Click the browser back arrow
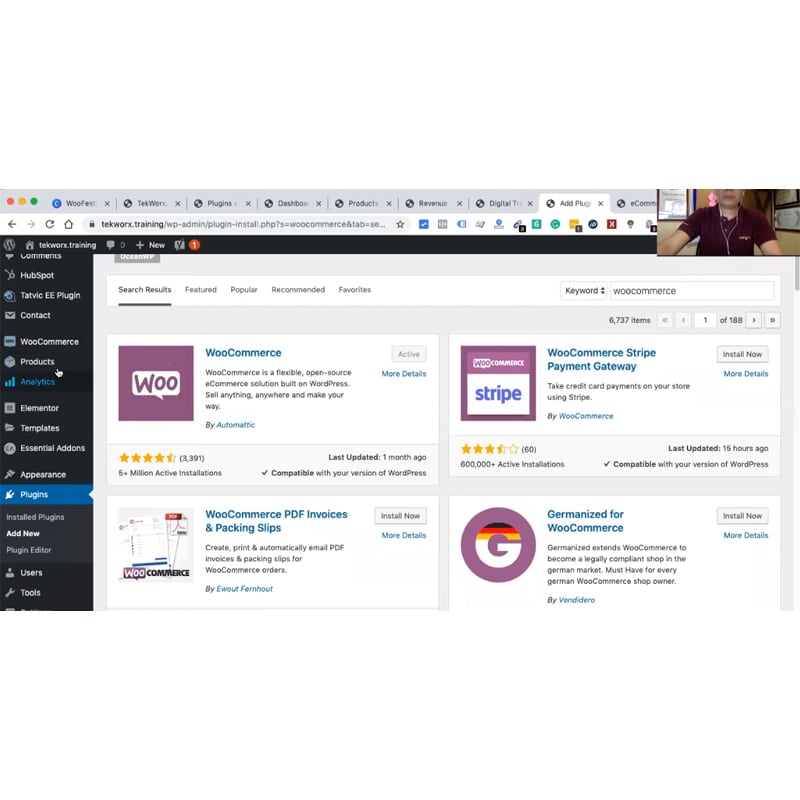 (x=12, y=224)
